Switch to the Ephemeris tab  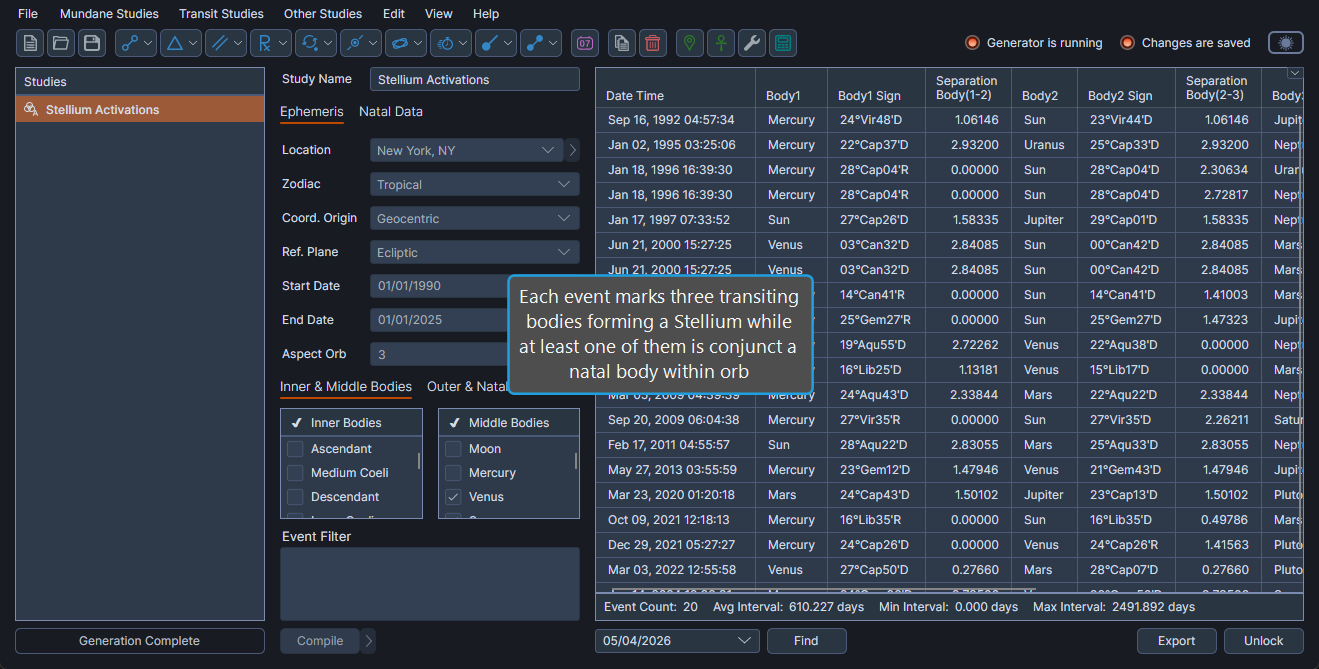(x=311, y=112)
